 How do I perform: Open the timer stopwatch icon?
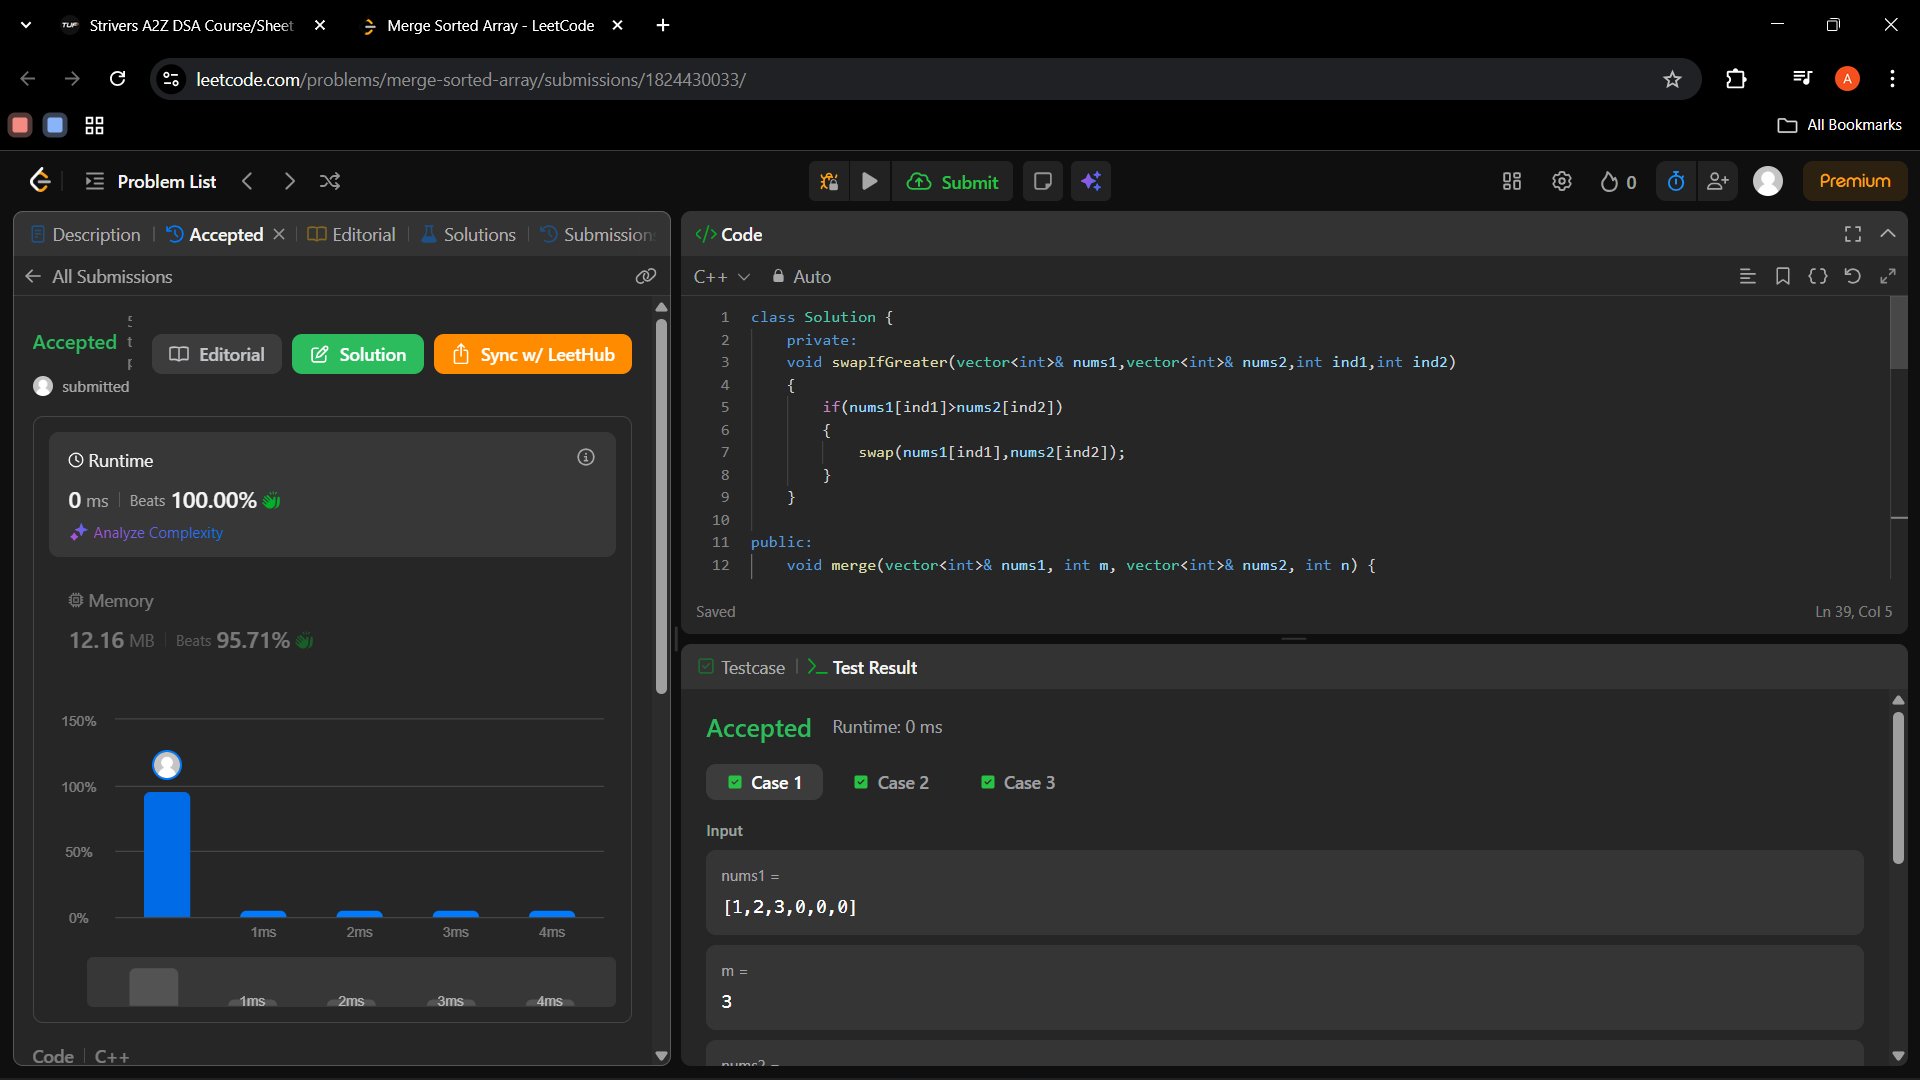[x=1676, y=181]
